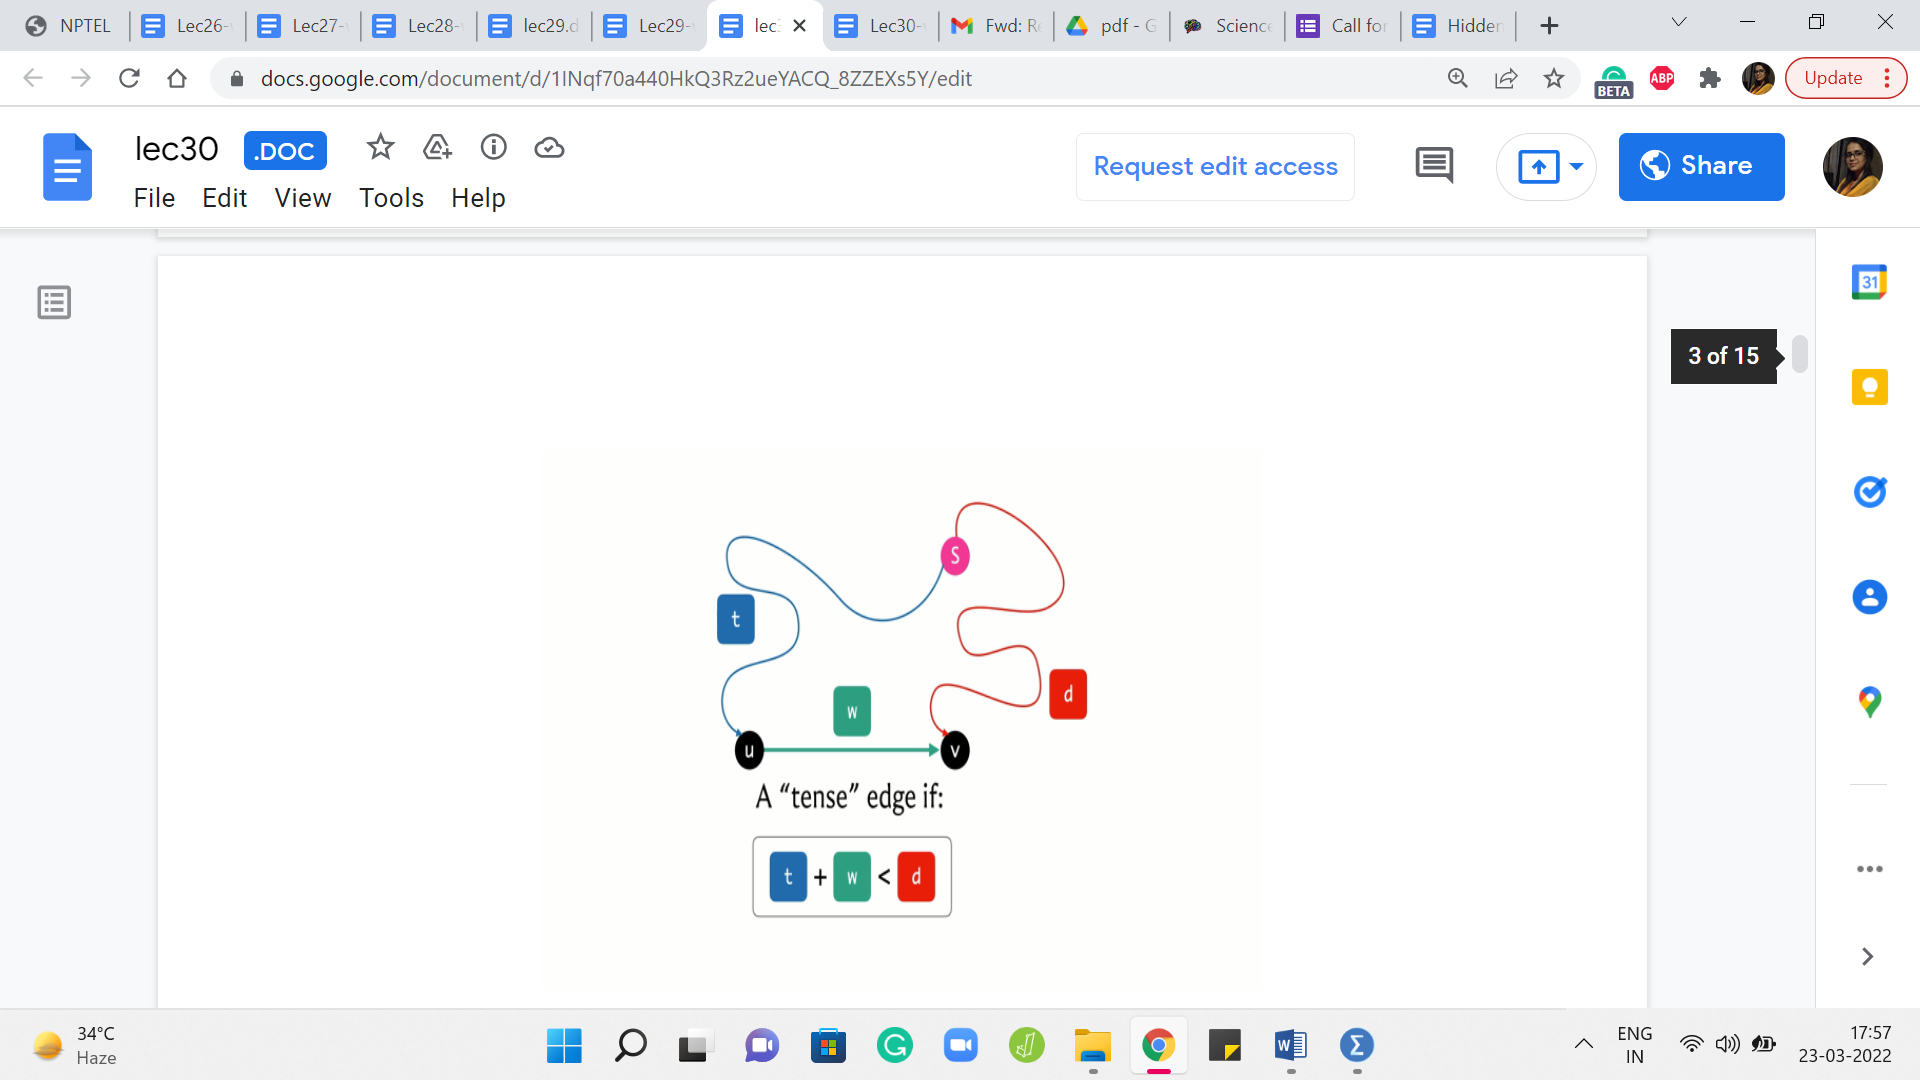1920x1080 pixels.
Task: Open the File menu
Action: (x=154, y=198)
